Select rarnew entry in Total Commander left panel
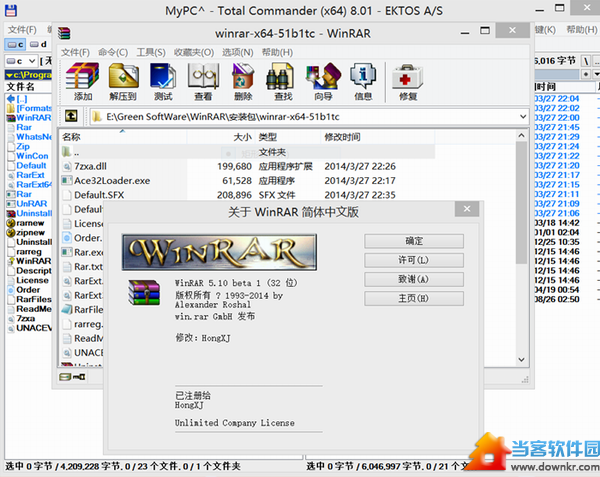Screen dimensions: 600x477 click(29, 223)
